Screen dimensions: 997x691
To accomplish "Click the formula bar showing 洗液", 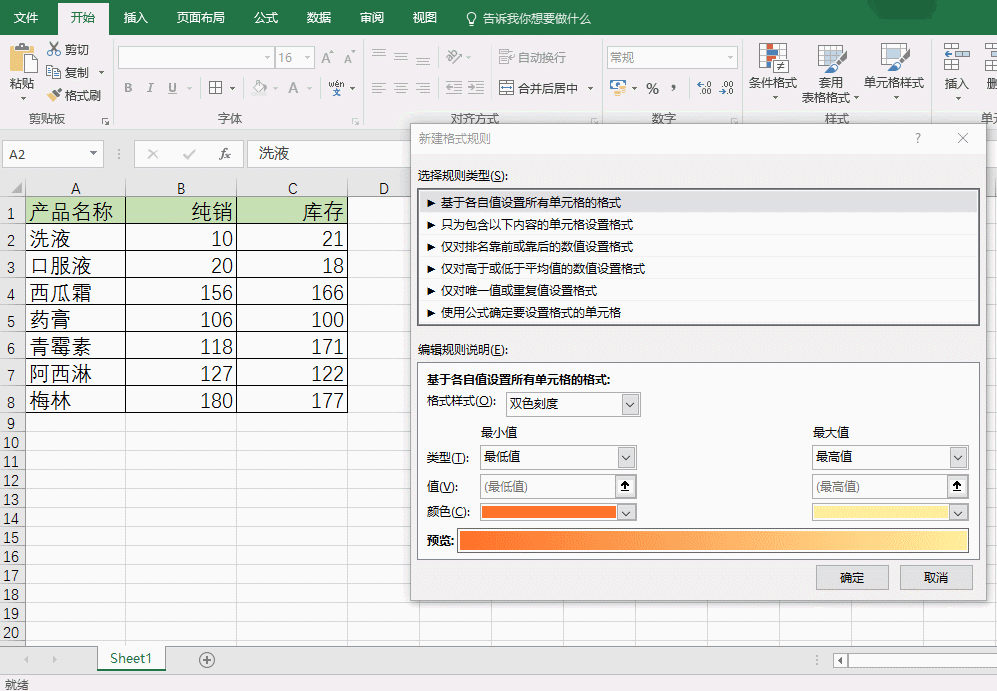I will click(x=329, y=154).
